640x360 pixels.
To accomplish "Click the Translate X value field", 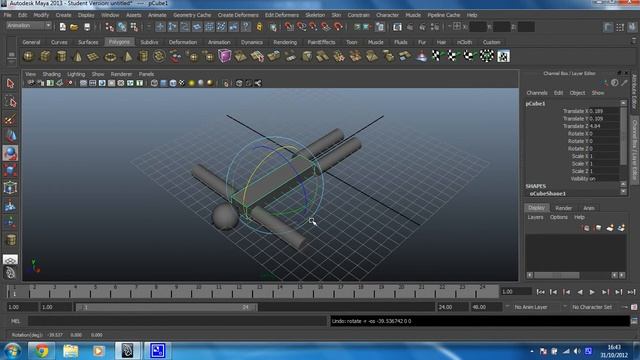I will click(604, 111).
